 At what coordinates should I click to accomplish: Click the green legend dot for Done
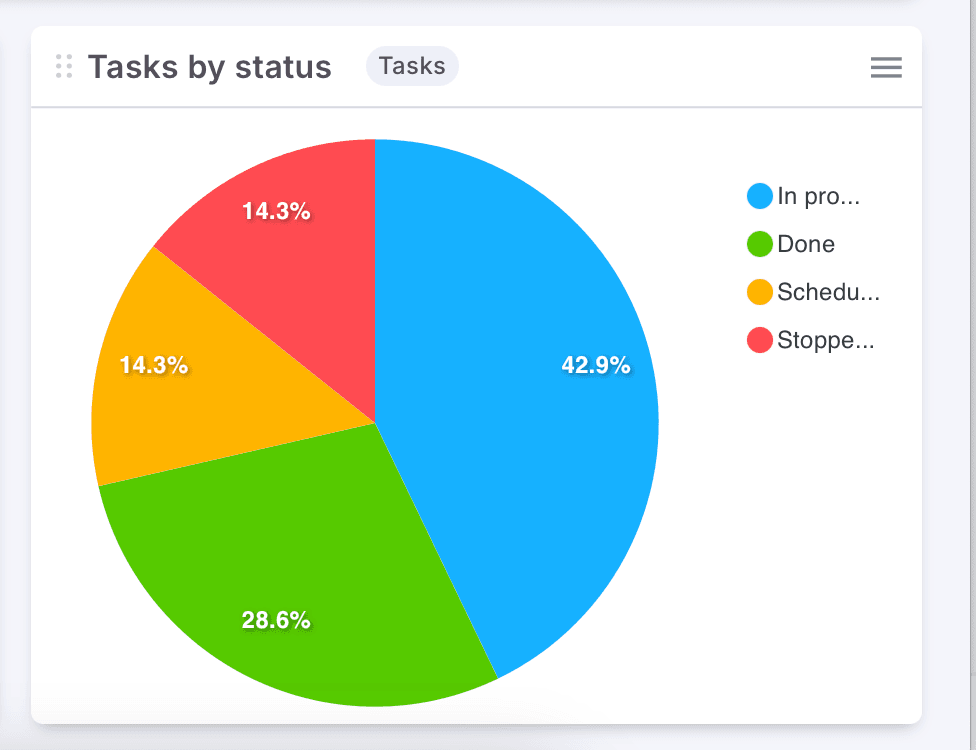pos(760,244)
